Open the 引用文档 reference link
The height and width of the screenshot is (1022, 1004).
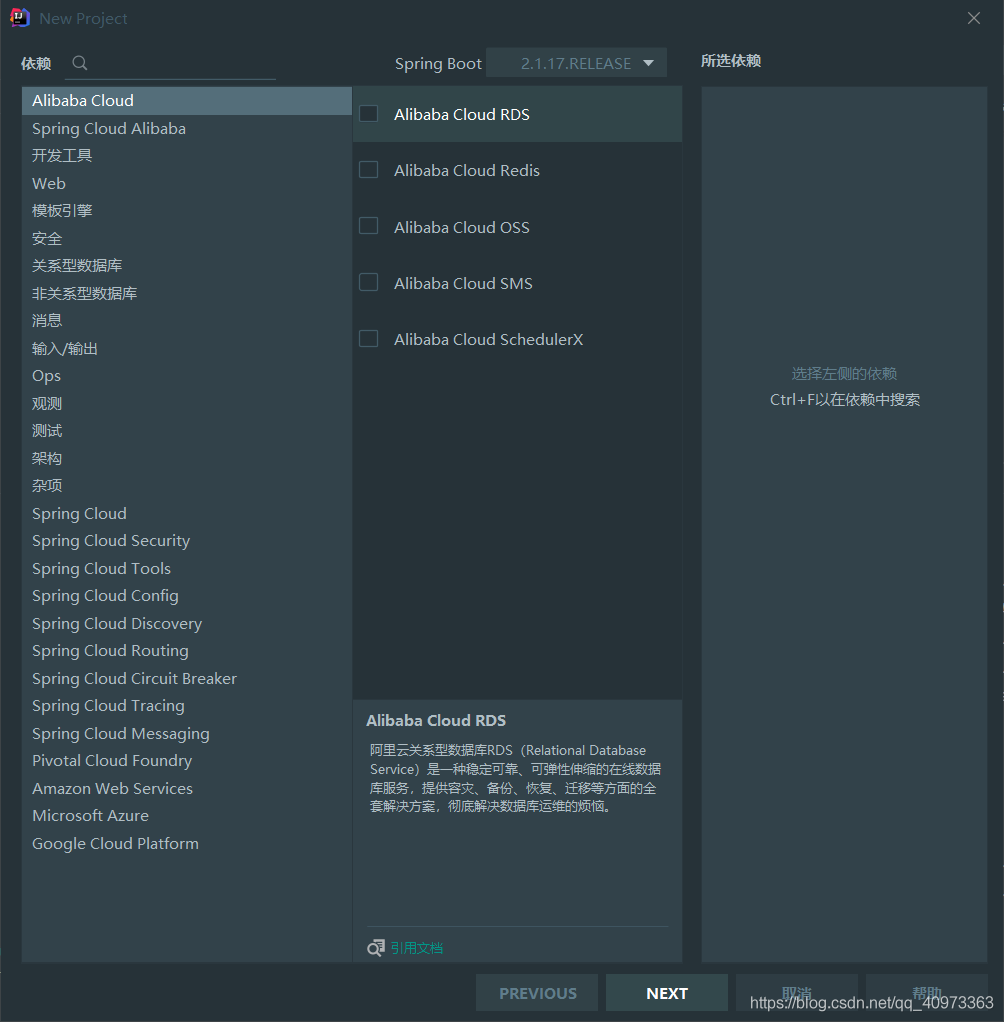(x=415, y=947)
